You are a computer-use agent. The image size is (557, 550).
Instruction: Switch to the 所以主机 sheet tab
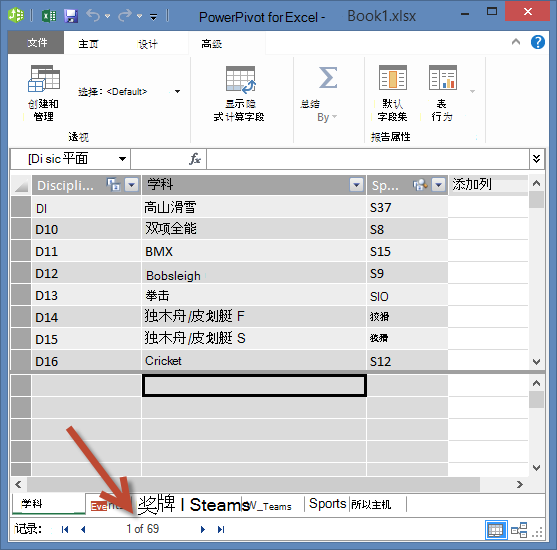pyautogui.click(x=378, y=504)
